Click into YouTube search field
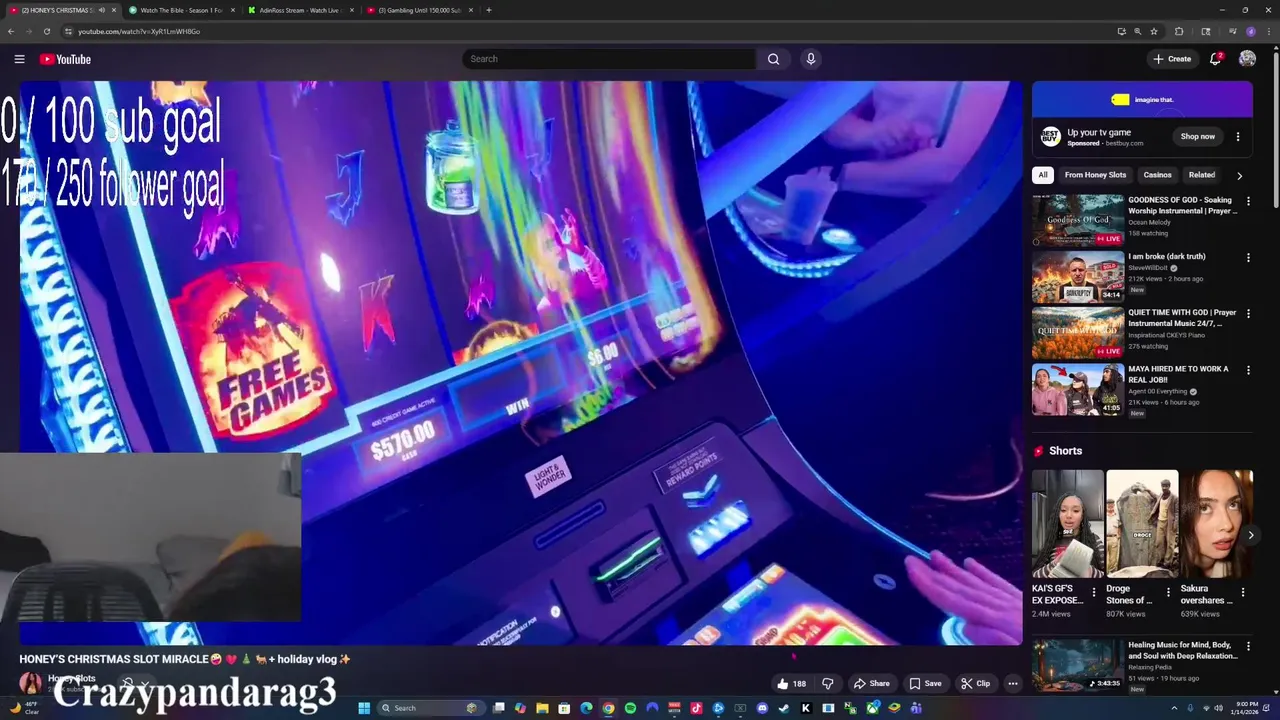Screen dimensions: 1280x720 tap(609, 59)
